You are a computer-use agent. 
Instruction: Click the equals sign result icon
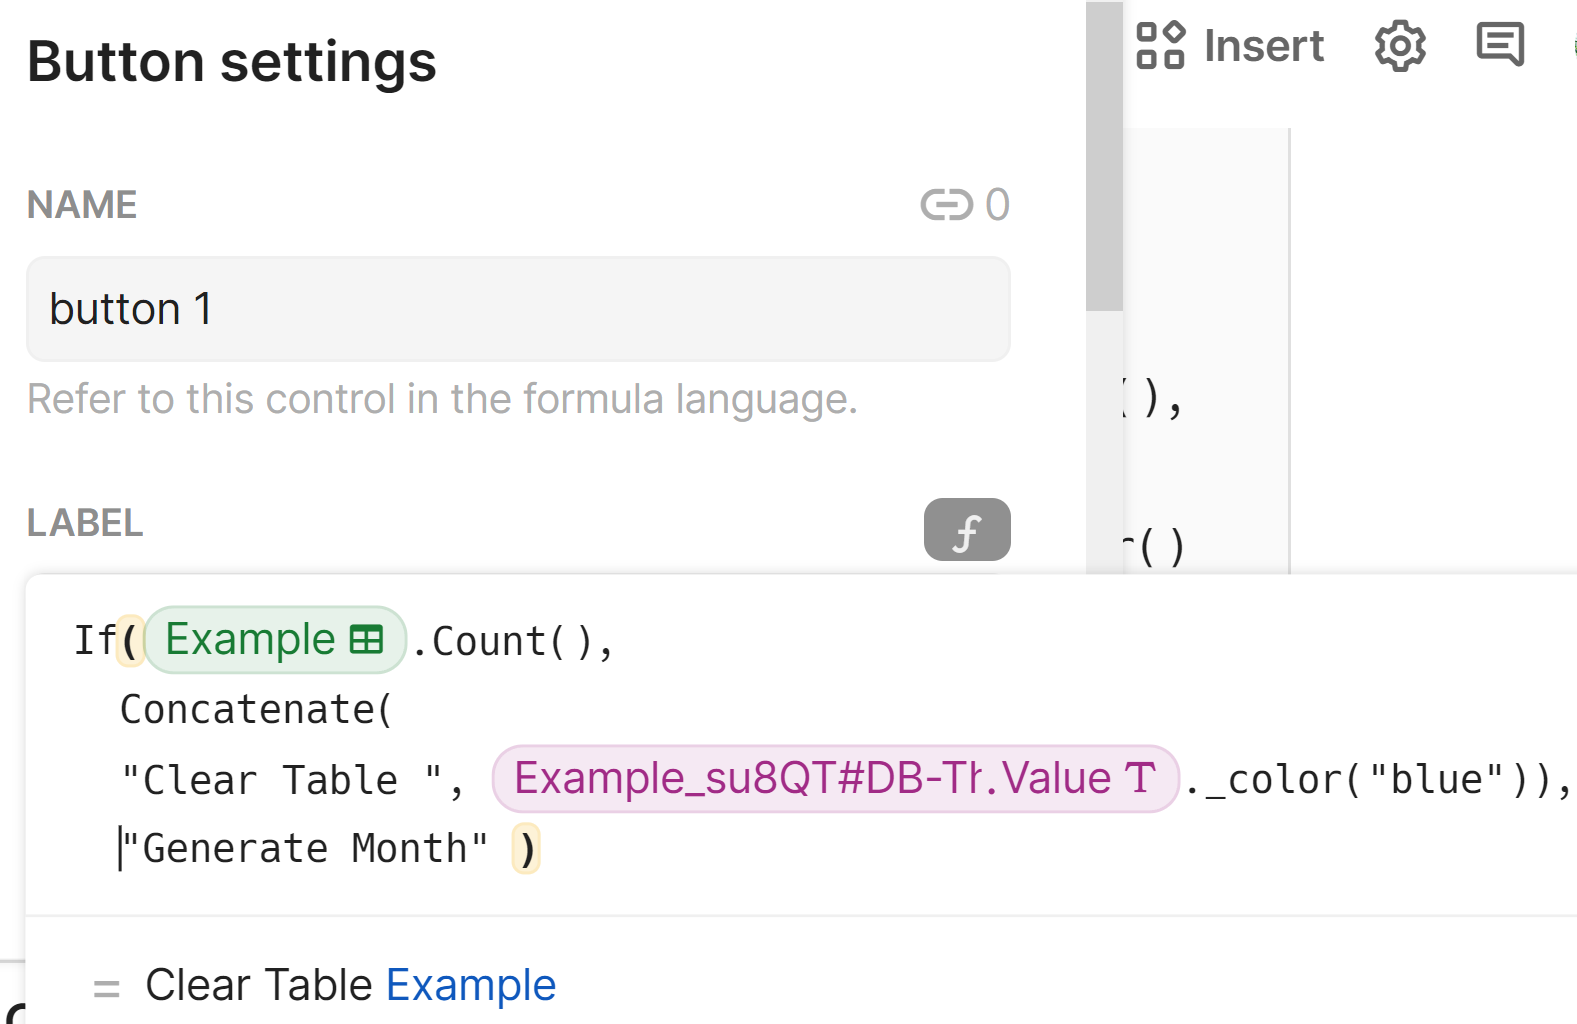click(106, 988)
